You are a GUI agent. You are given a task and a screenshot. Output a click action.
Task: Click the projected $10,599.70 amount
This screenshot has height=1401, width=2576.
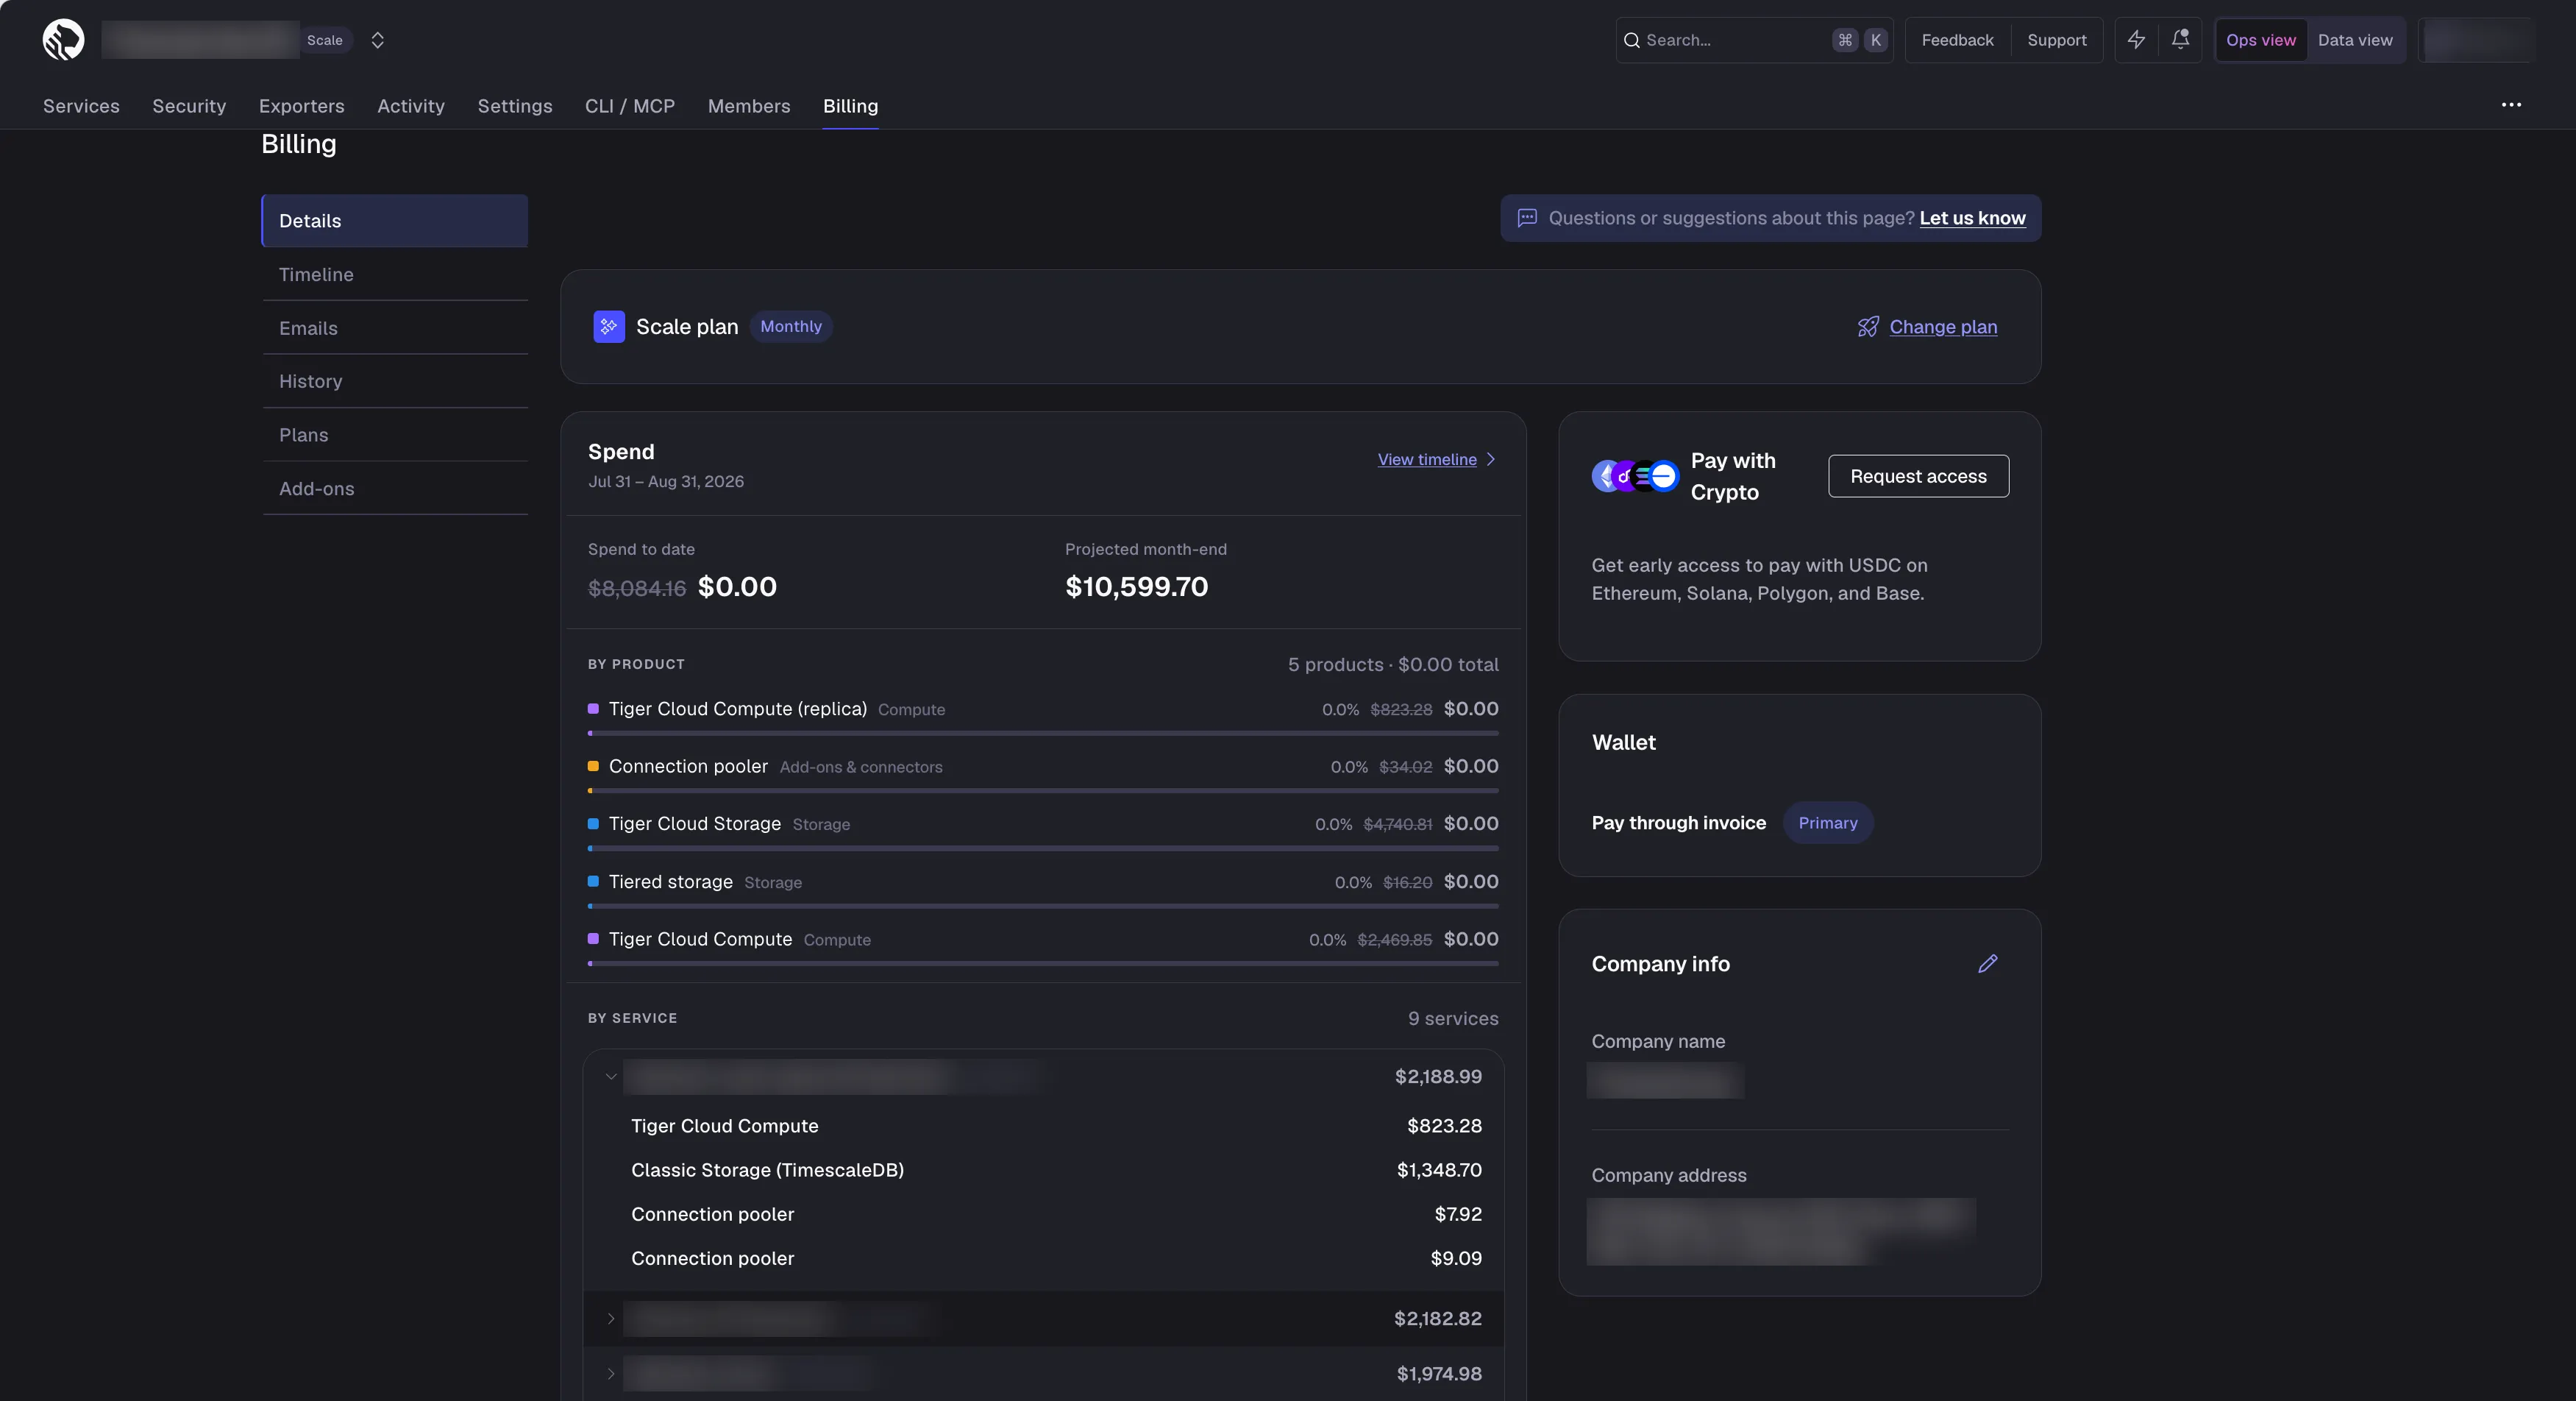pos(1136,587)
